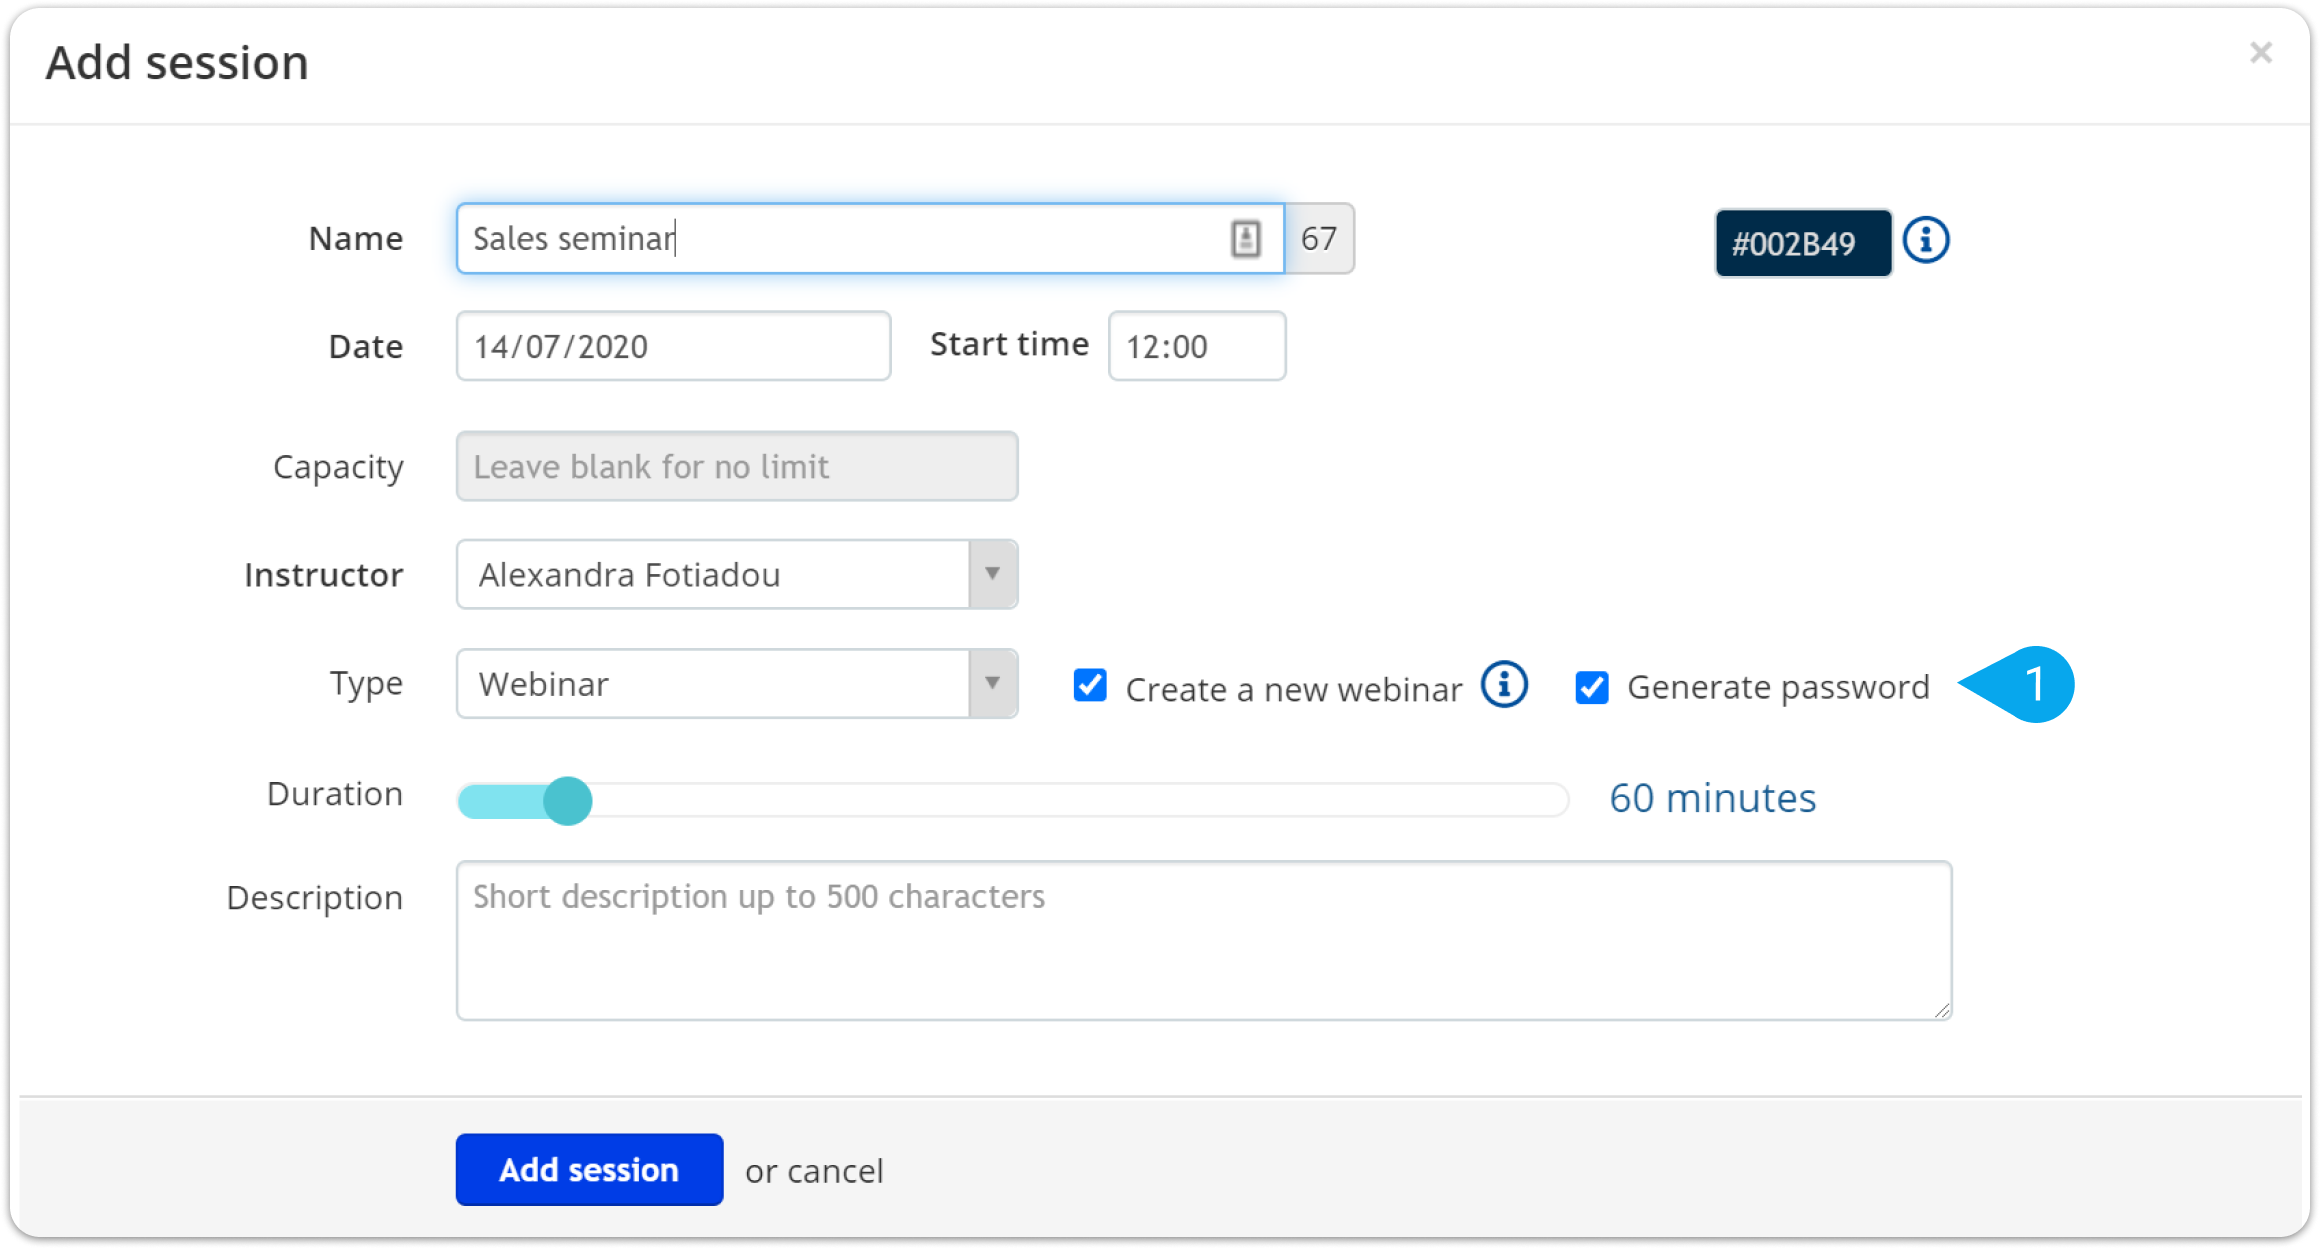Open the Instructor dropdown arrow
Screen dimensions: 2320x1249
pos(993,574)
